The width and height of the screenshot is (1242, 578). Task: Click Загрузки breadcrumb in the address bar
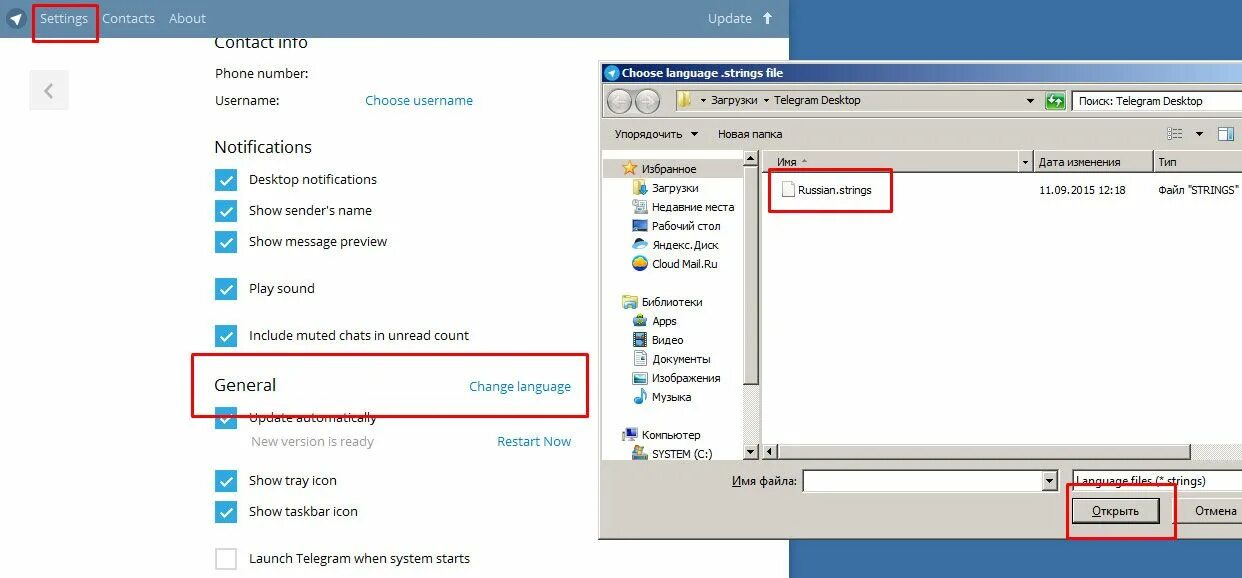click(x=734, y=101)
